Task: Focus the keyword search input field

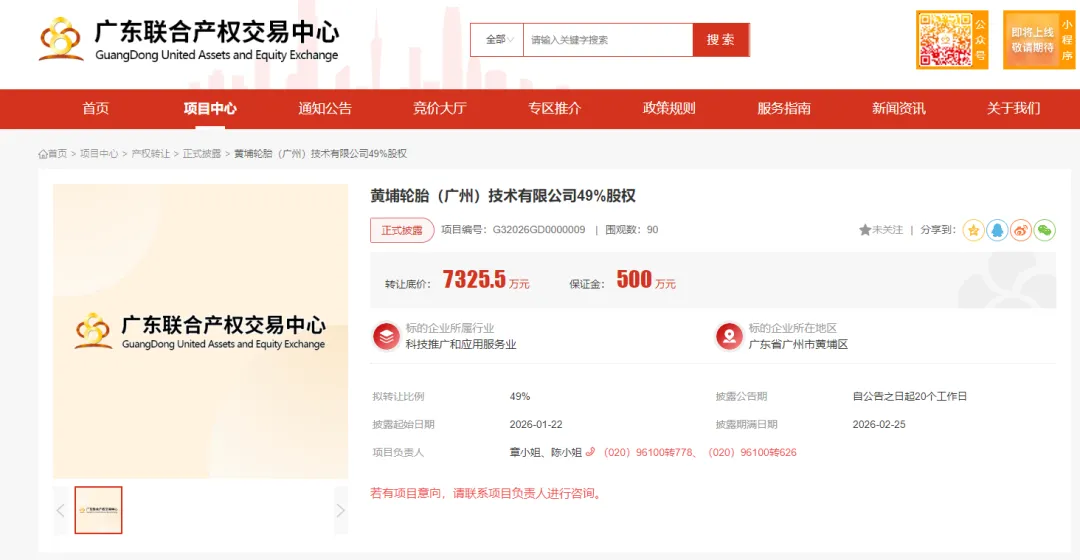Action: pyautogui.click(x=607, y=40)
